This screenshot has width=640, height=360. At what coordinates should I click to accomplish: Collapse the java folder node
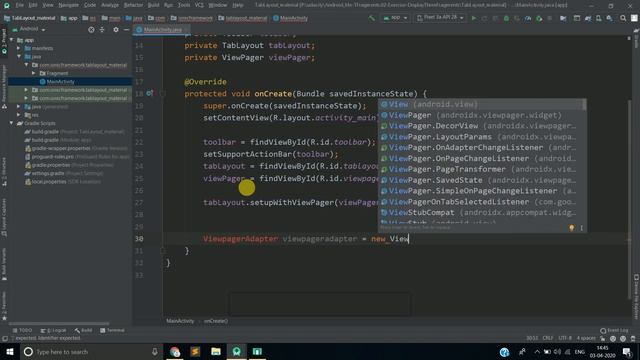(19, 56)
